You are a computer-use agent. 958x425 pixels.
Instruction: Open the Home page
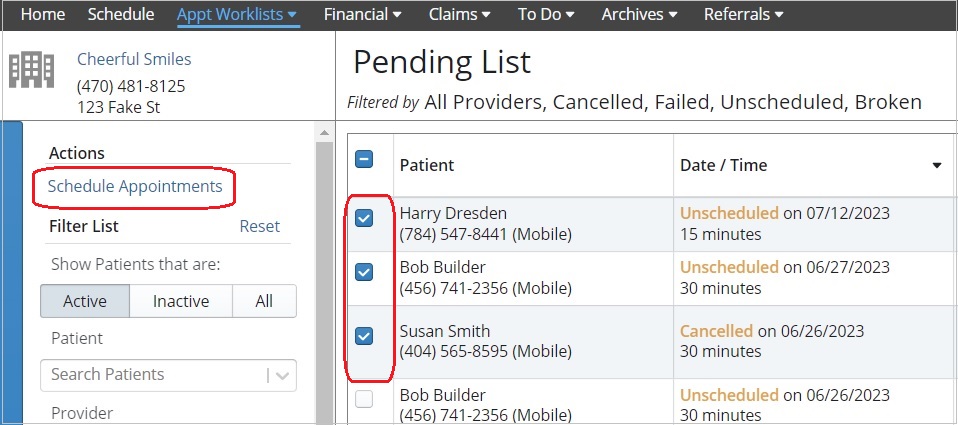43,14
